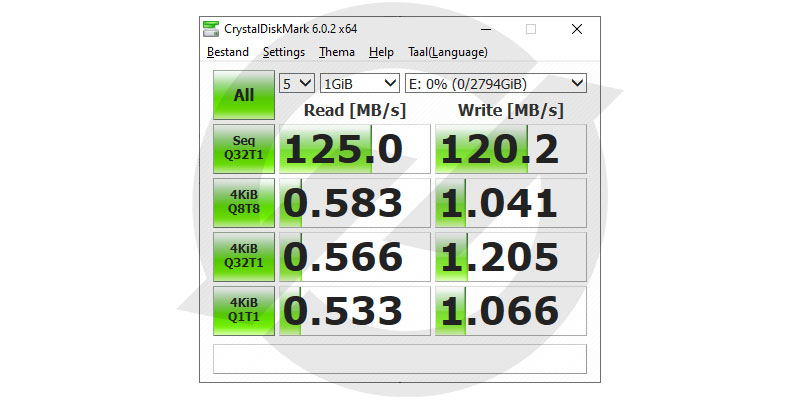This screenshot has height=400, width=800.
Task: Click the Read [MB/s] column header
Action: point(355,110)
